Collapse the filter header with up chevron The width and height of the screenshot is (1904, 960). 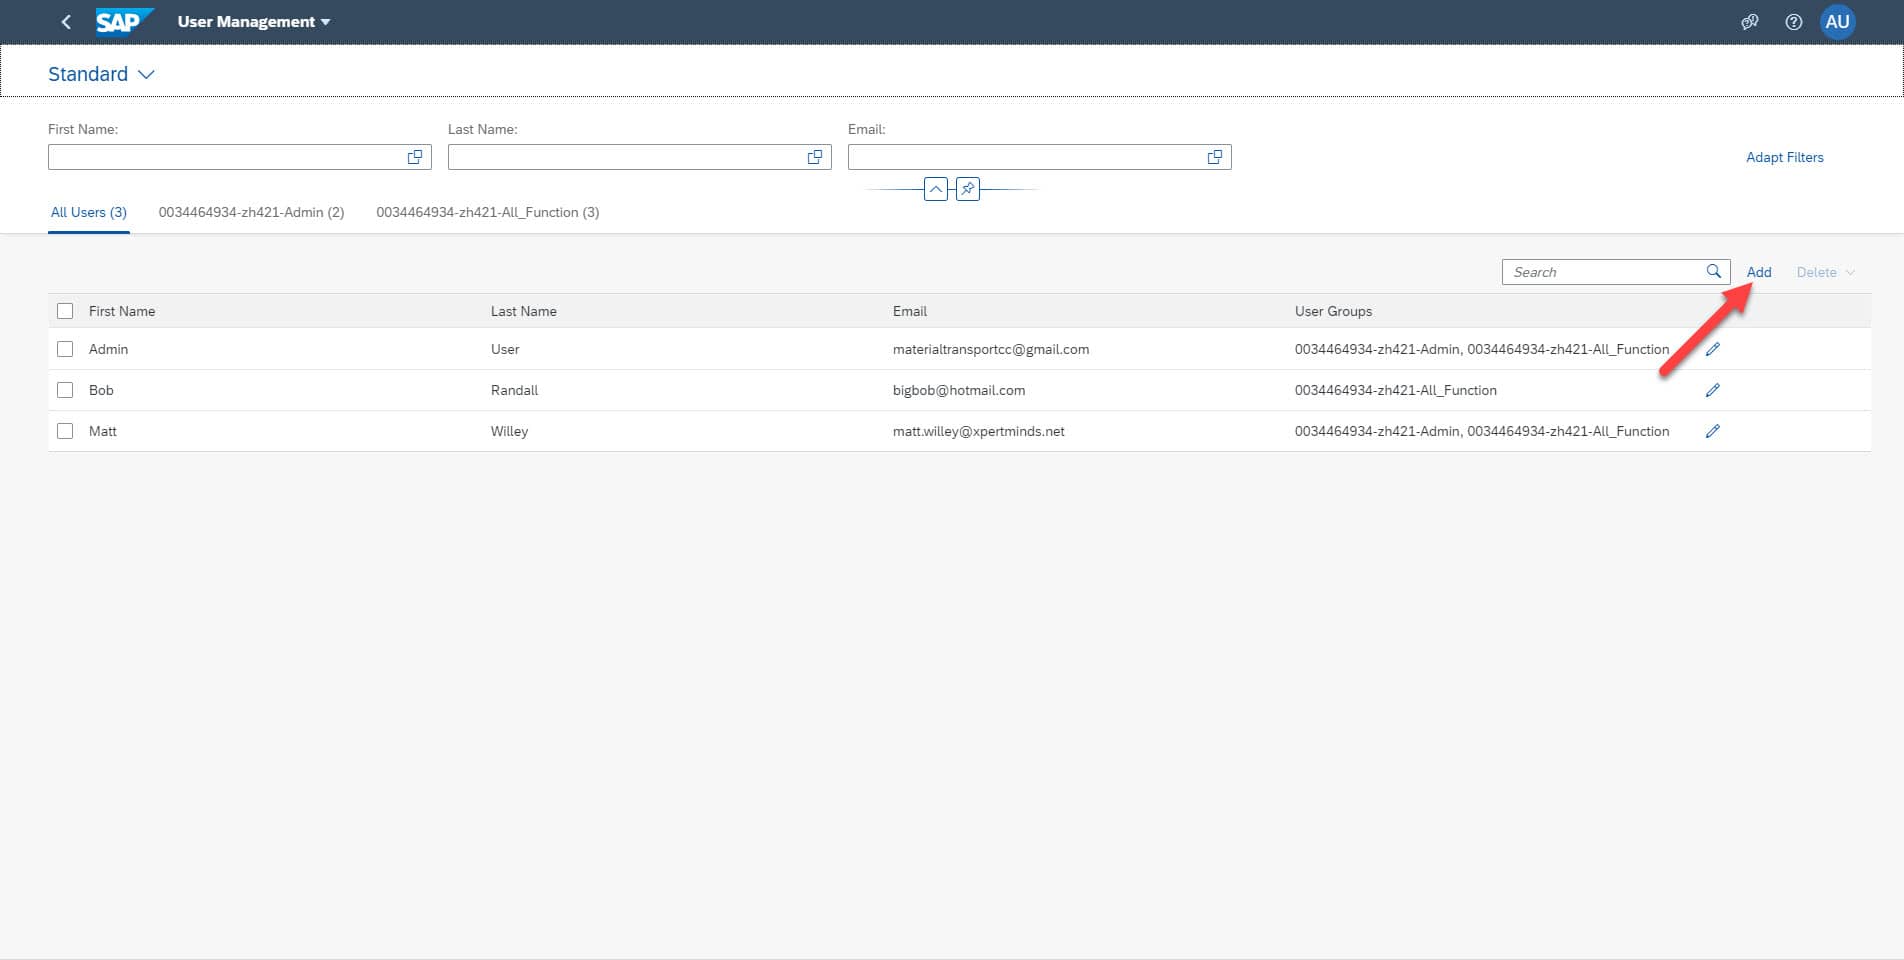click(936, 189)
